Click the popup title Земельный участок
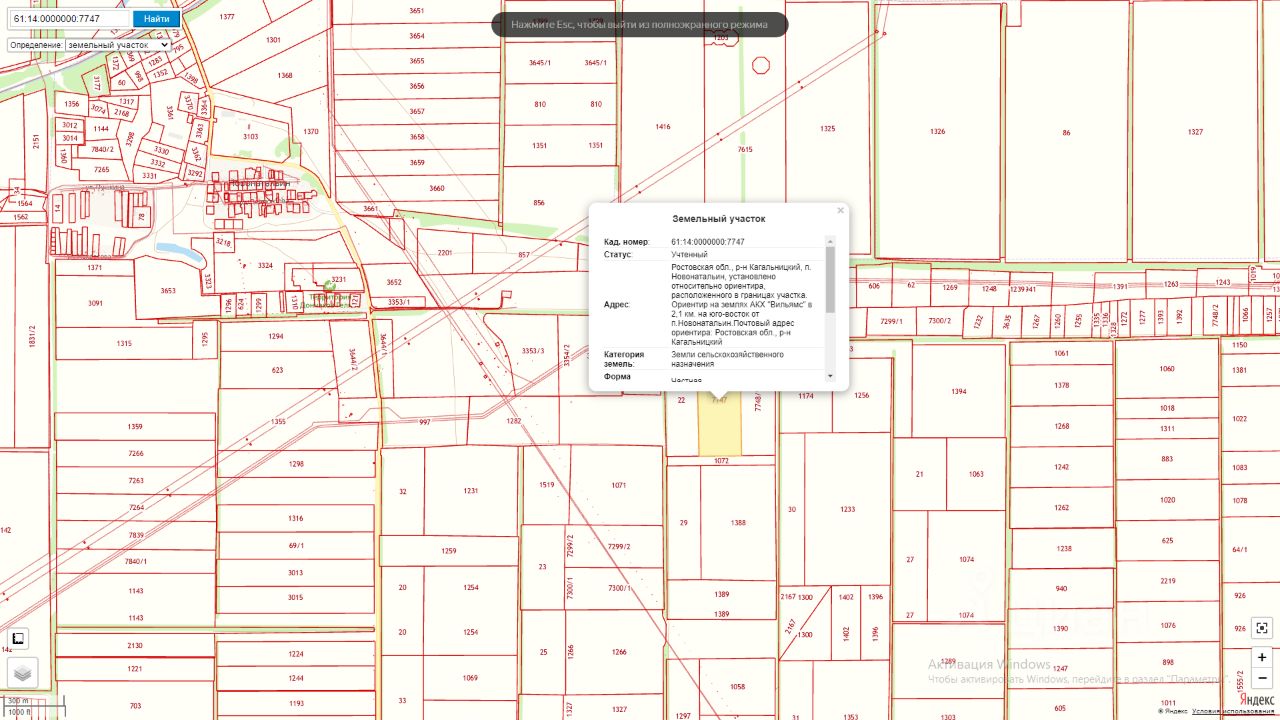Image resolution: width=1280 pixels, height=720 pixels. (x=718, y=218)
